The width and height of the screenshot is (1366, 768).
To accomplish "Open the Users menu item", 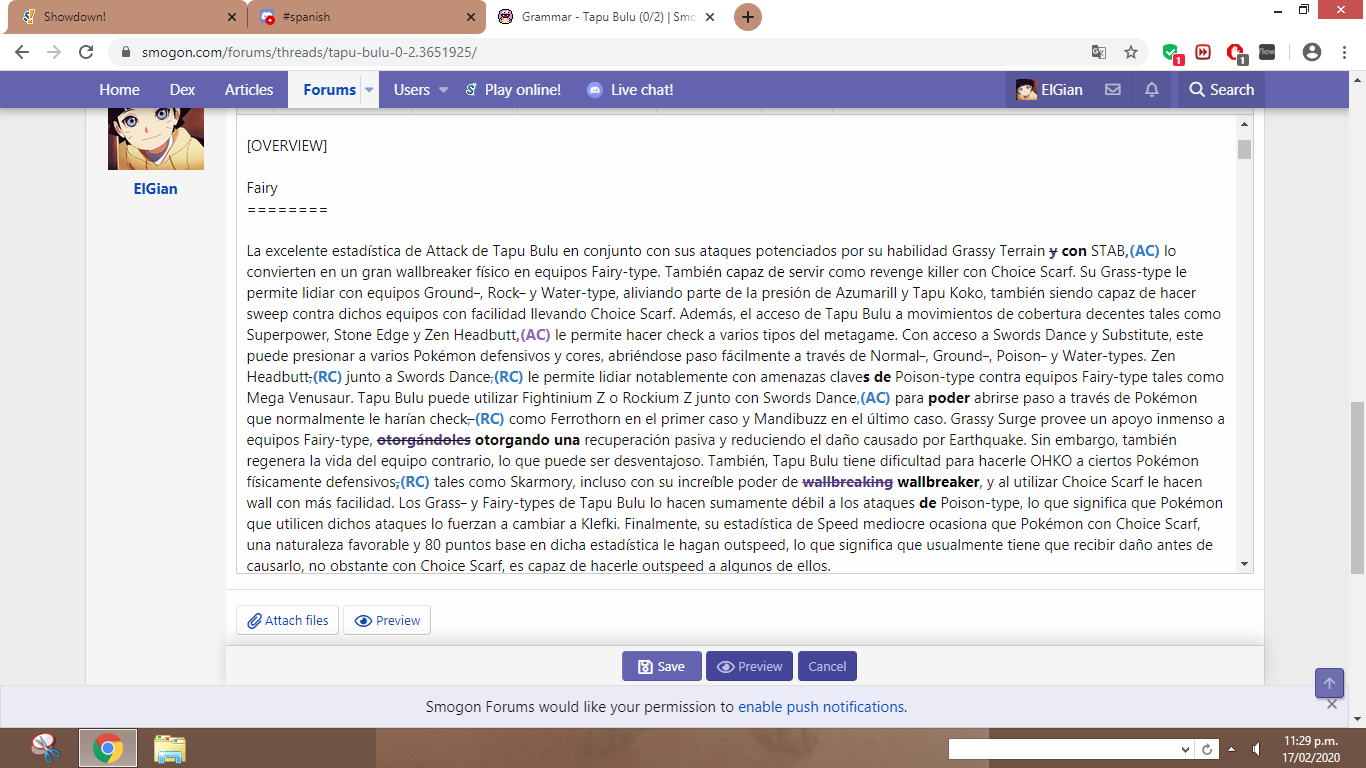I will (x=412, y=90).
